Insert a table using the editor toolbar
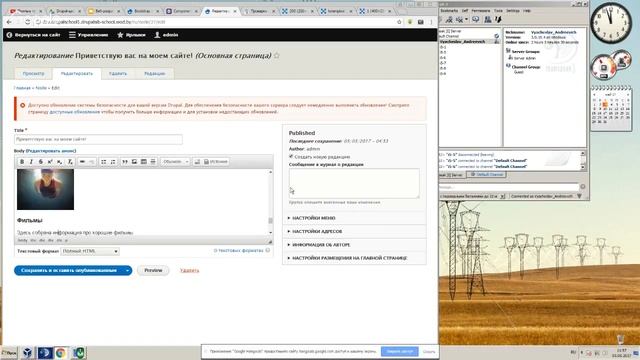Image resolution: width=640 pixels, height=360 pixels. point(144,162)
